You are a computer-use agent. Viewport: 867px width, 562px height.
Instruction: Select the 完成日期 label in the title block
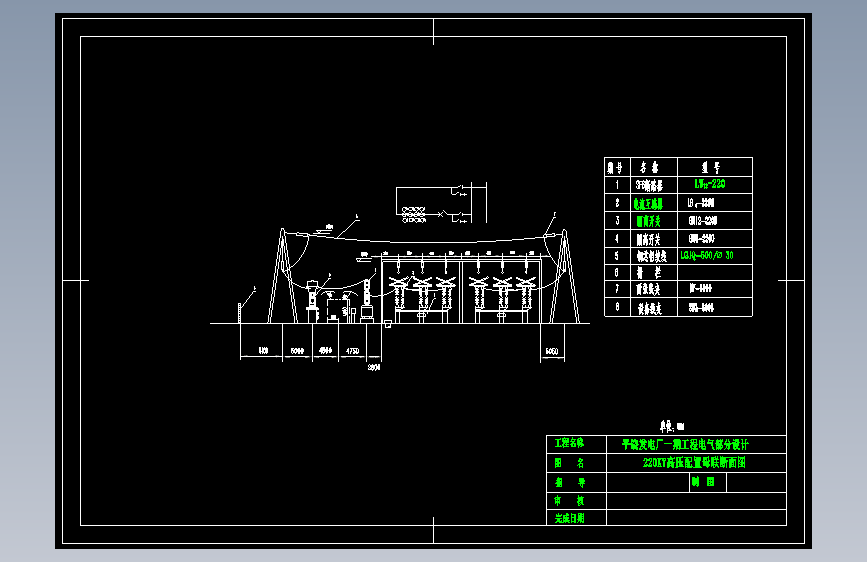[569, 518]
